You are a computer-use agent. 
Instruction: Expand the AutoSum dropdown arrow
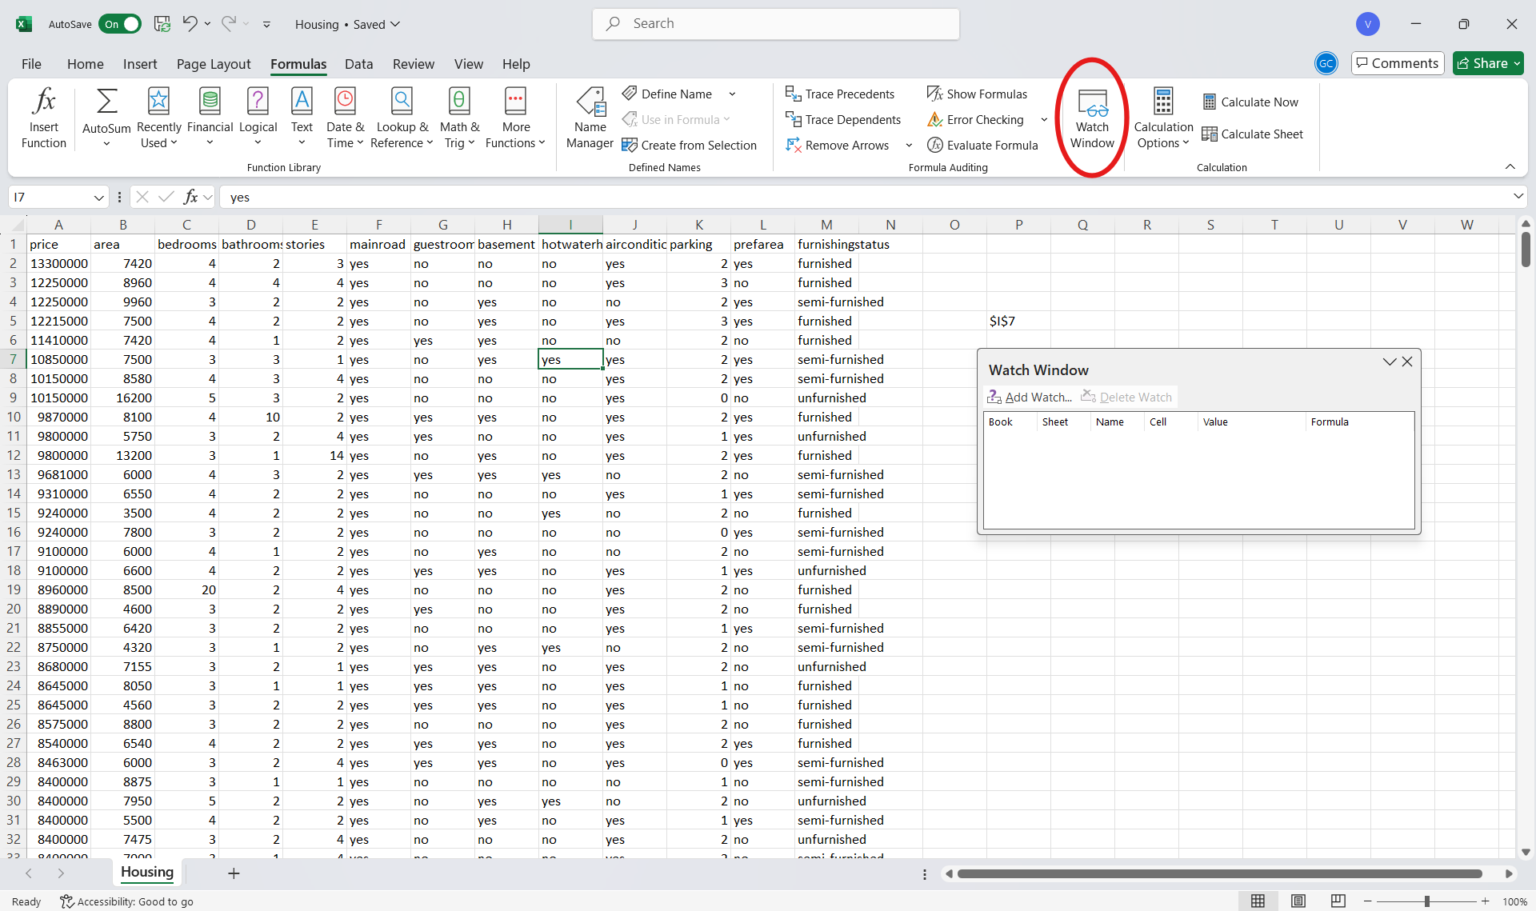coord(106,143)
